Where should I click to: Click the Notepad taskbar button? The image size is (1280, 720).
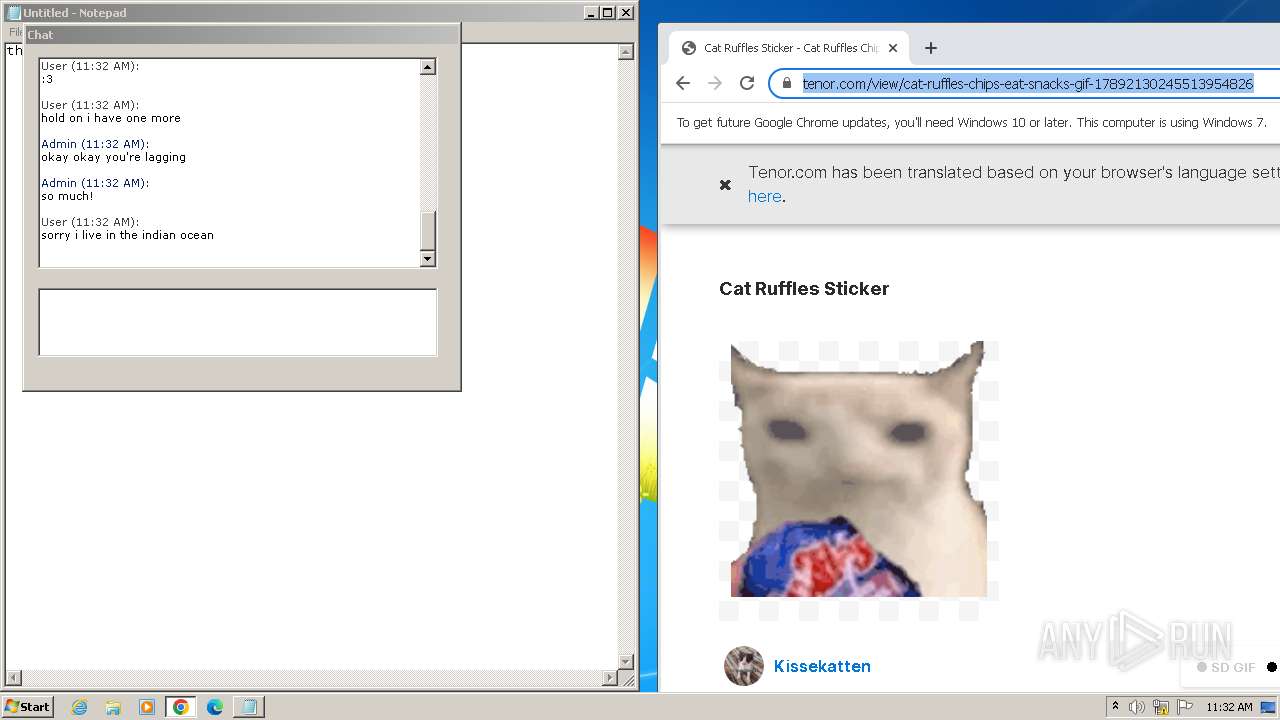pyautogui.click(x=248, y=707)
